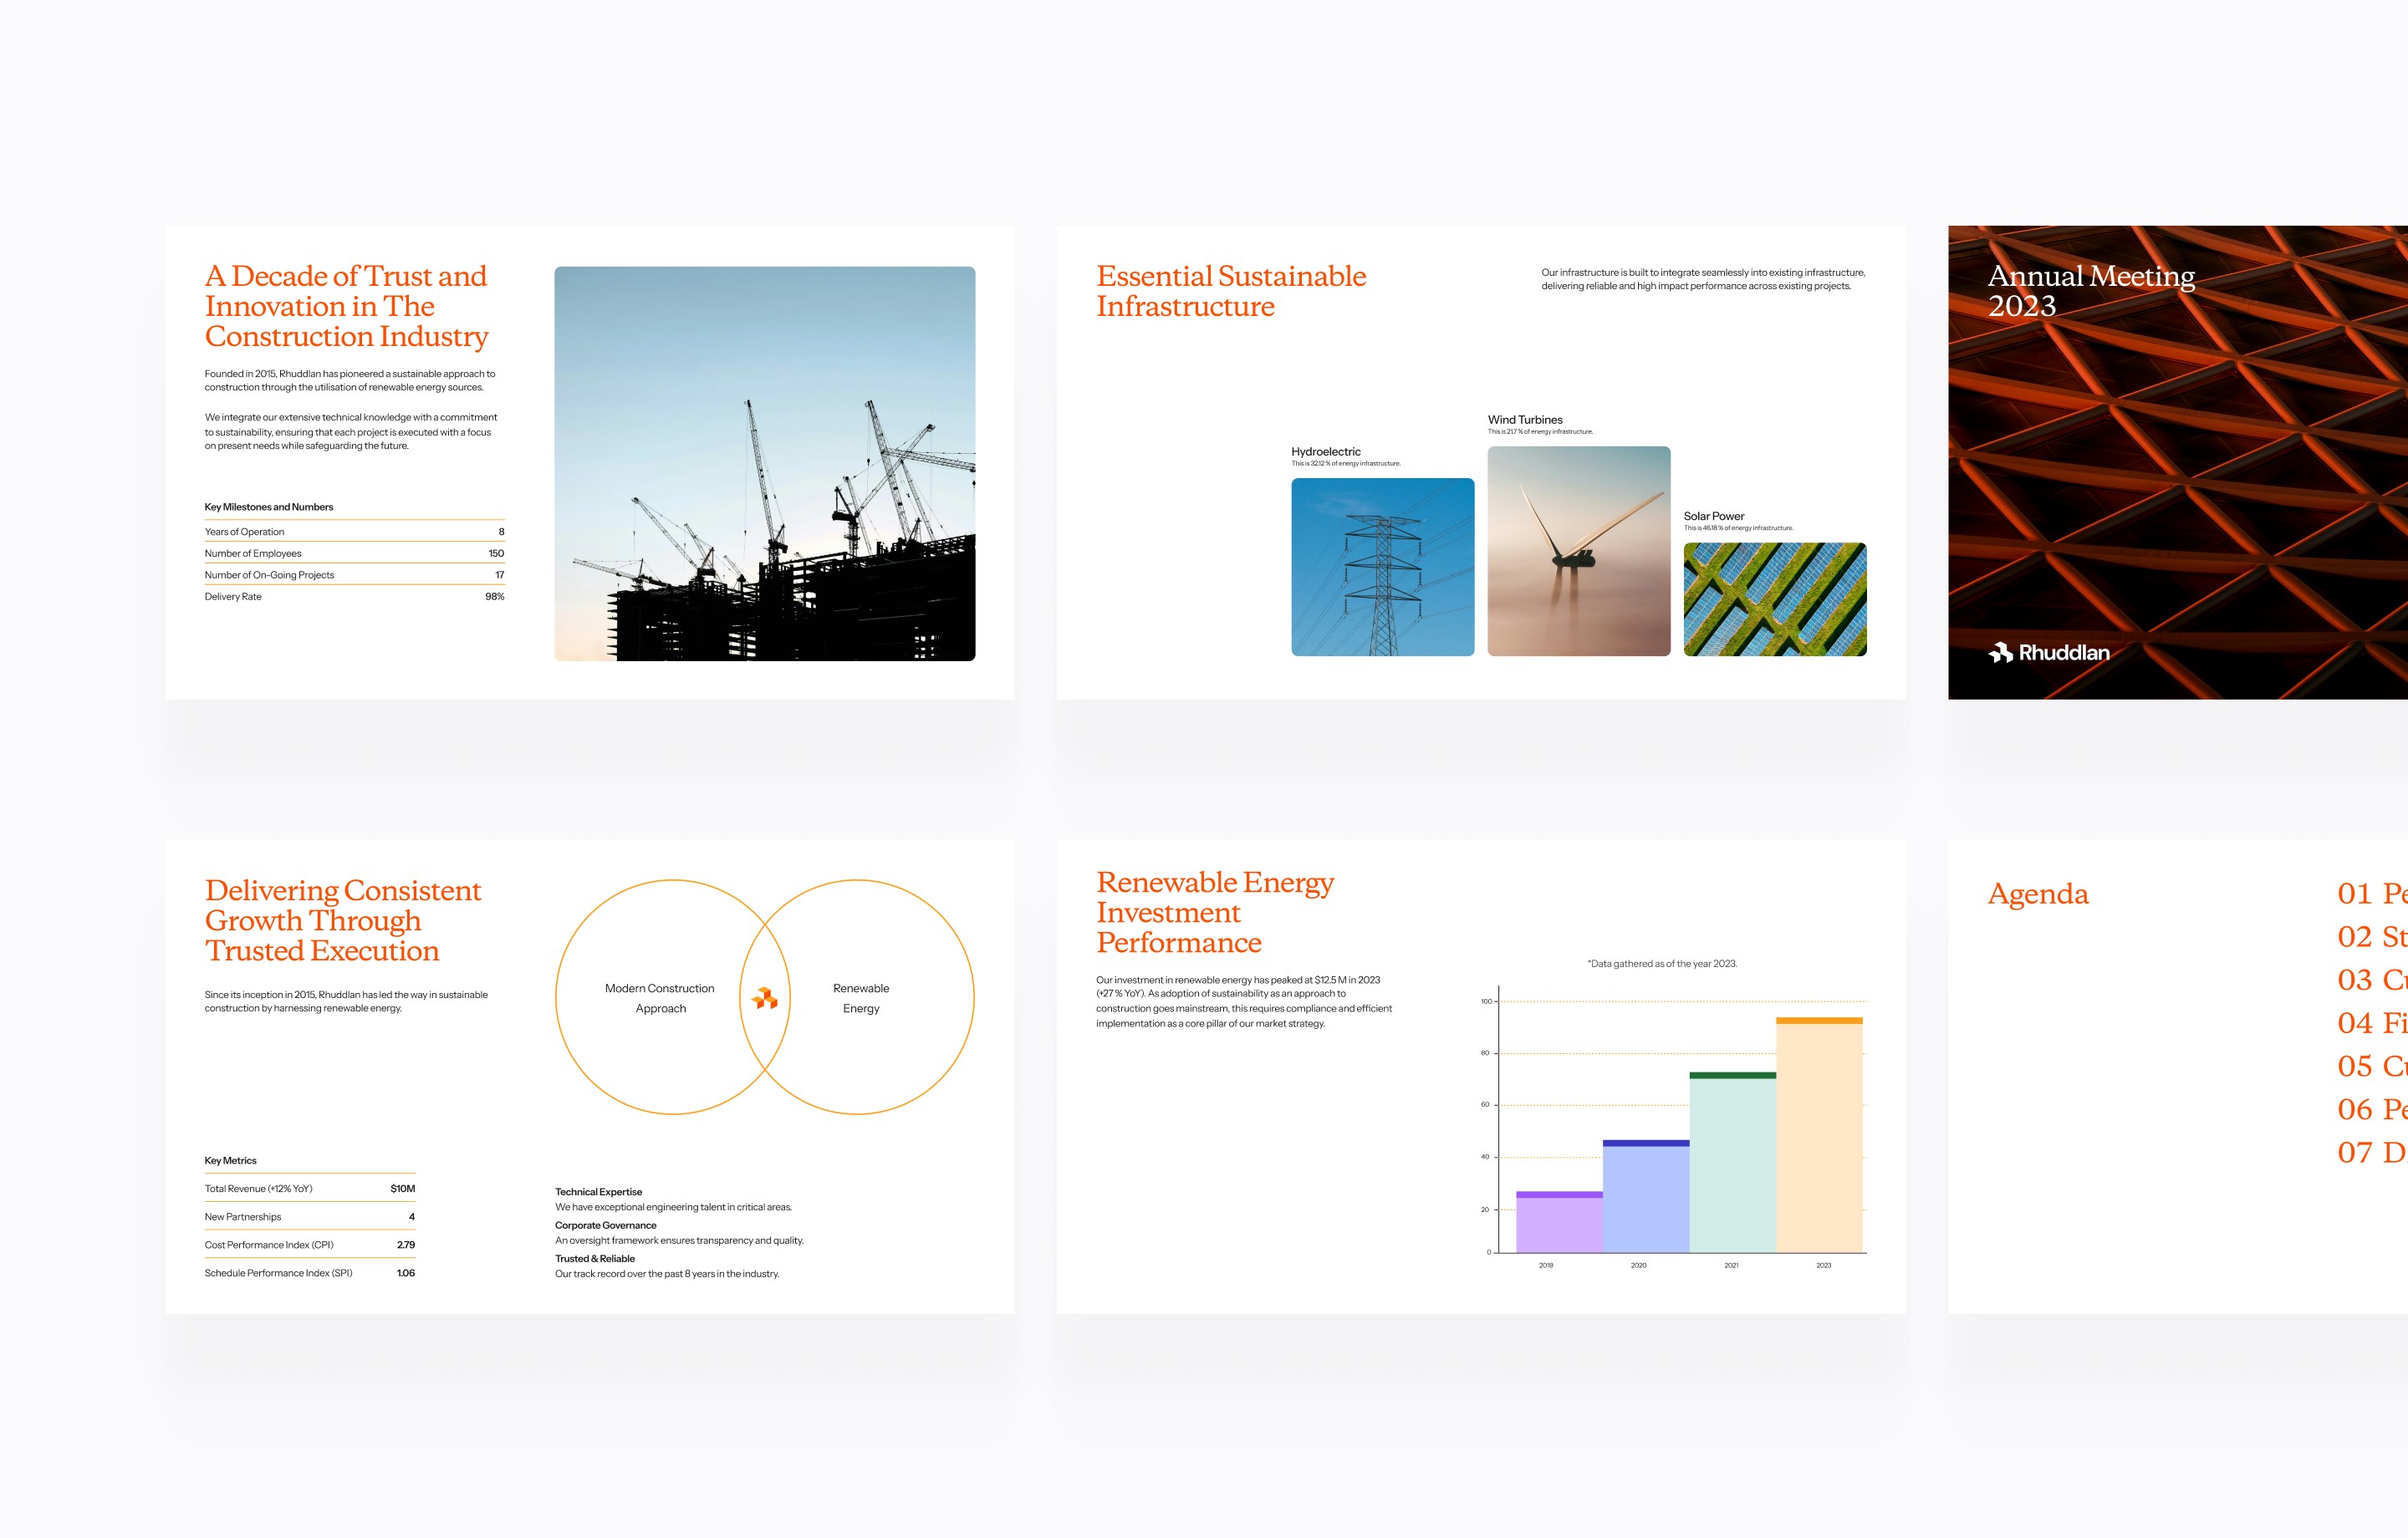Viewport: 2408px width, 1538px height.
Task: Select the Hydroelectric pylon image
Action: [x=1382, y=567]
